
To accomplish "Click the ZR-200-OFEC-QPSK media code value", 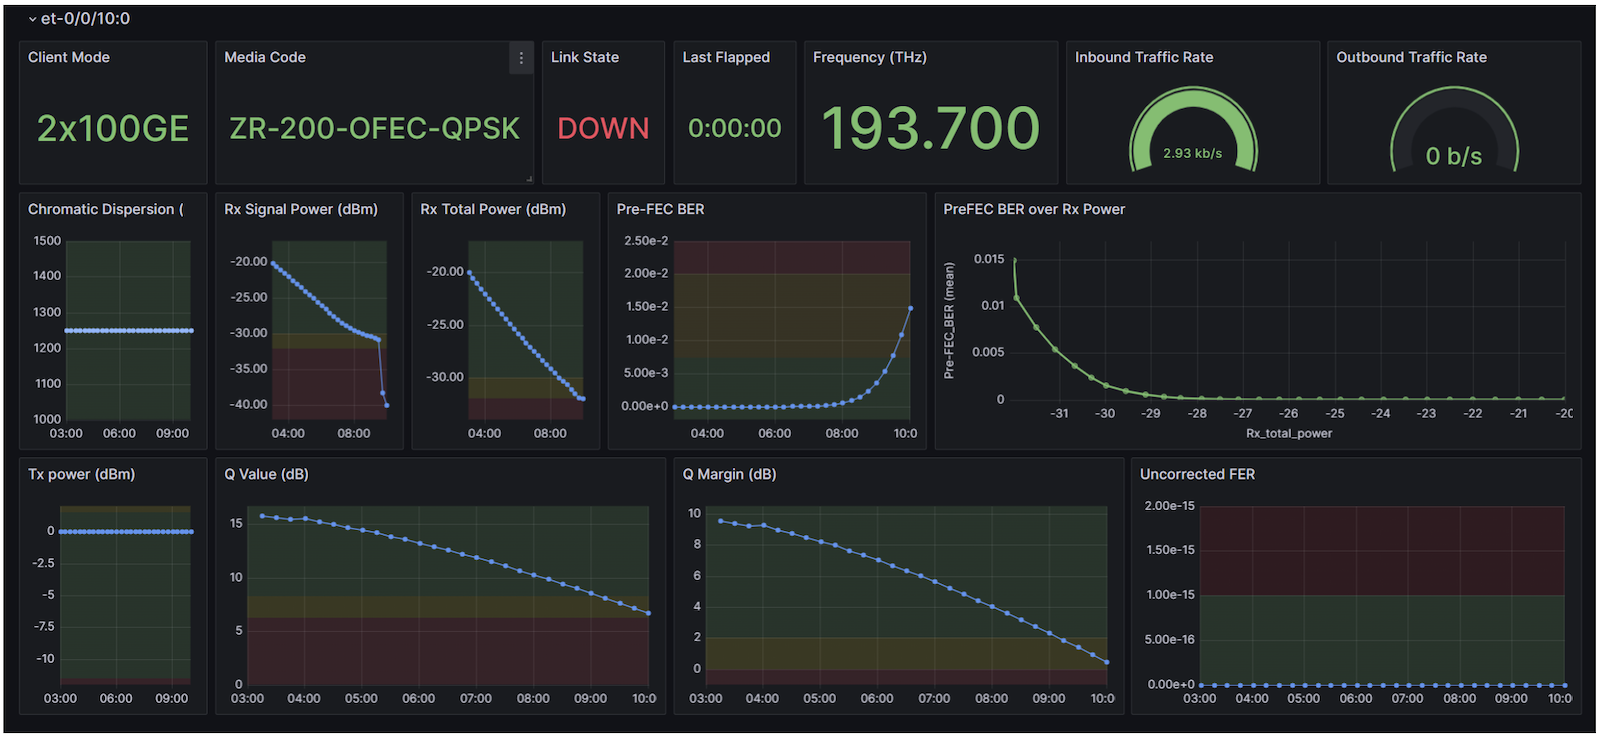I will click(x=375, y=128).
